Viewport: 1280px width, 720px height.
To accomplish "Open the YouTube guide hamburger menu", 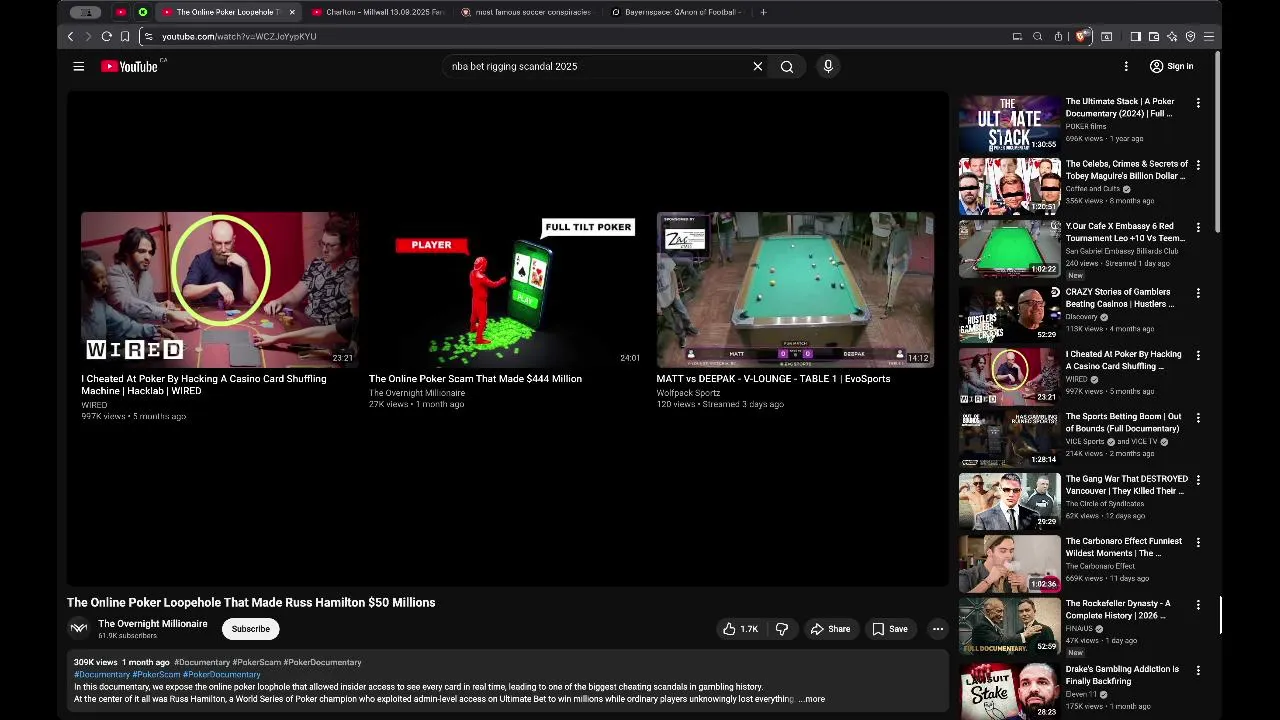I will click(x=79, y=66).
